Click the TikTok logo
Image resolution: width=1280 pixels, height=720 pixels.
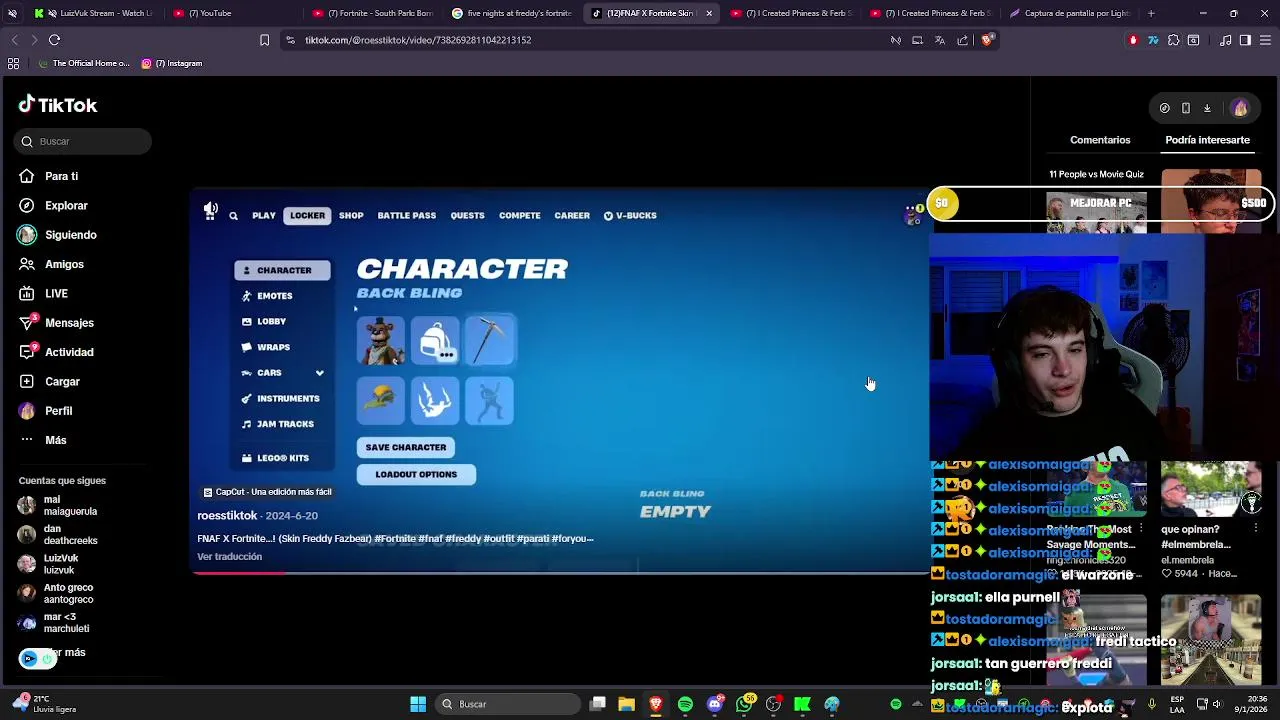point(58,105)
